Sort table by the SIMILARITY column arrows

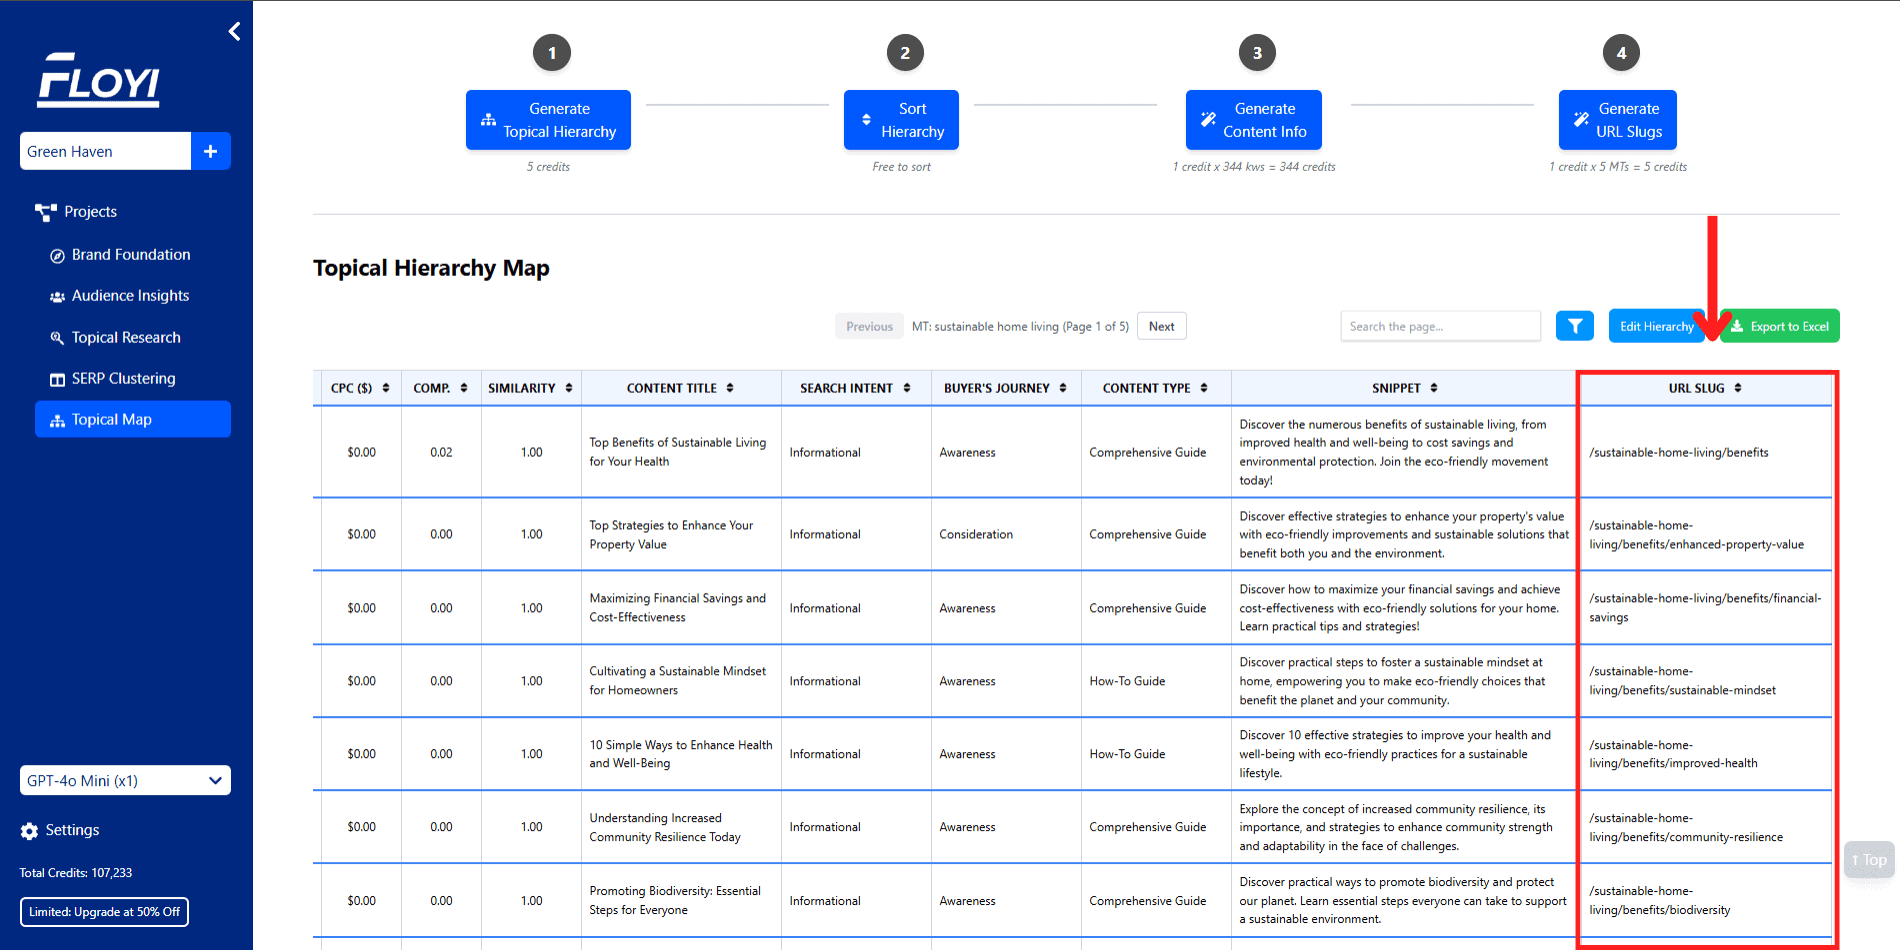[x=569, y=388]
